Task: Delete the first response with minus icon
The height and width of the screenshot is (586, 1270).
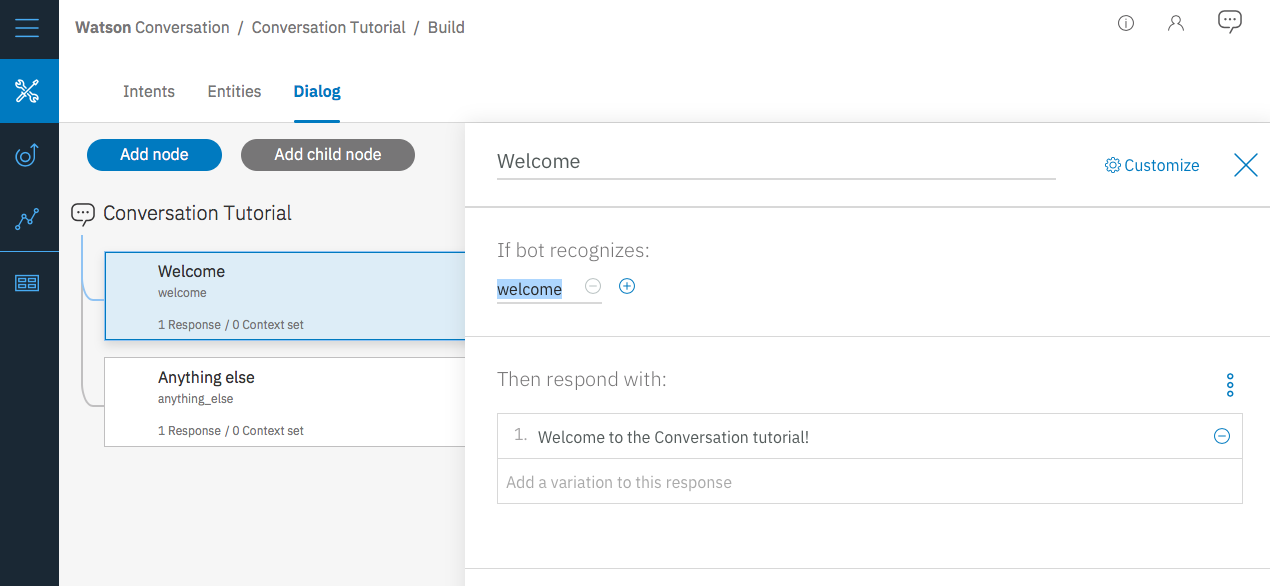Action: click(x=1221, y=436)
